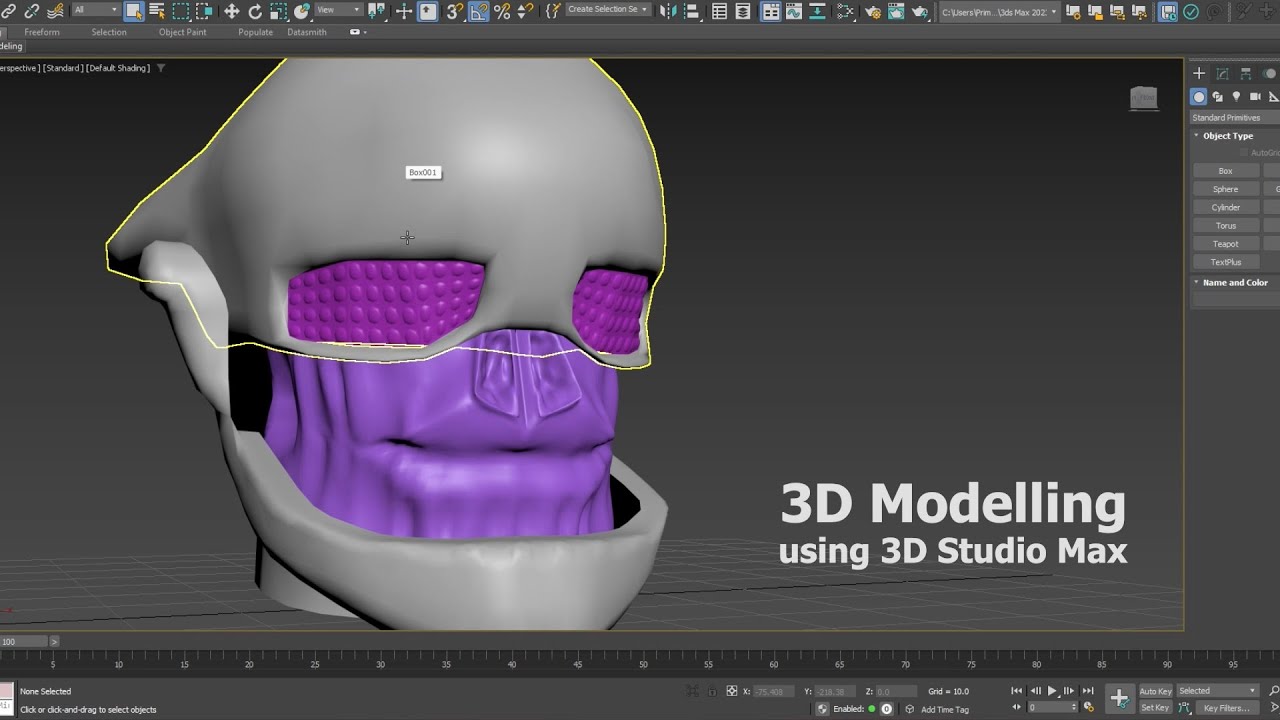Click the Set Key button

1155,707
